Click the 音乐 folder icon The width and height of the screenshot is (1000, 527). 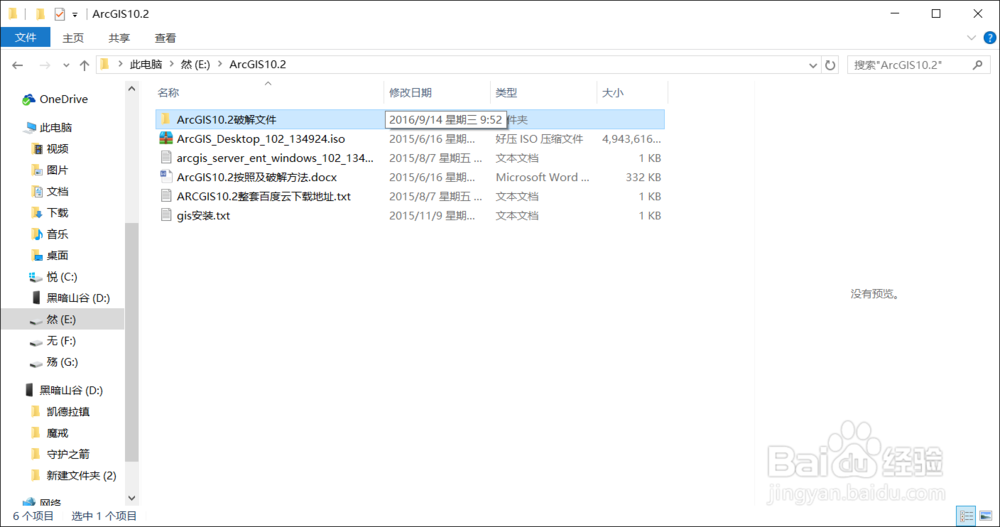pos(37,234)
